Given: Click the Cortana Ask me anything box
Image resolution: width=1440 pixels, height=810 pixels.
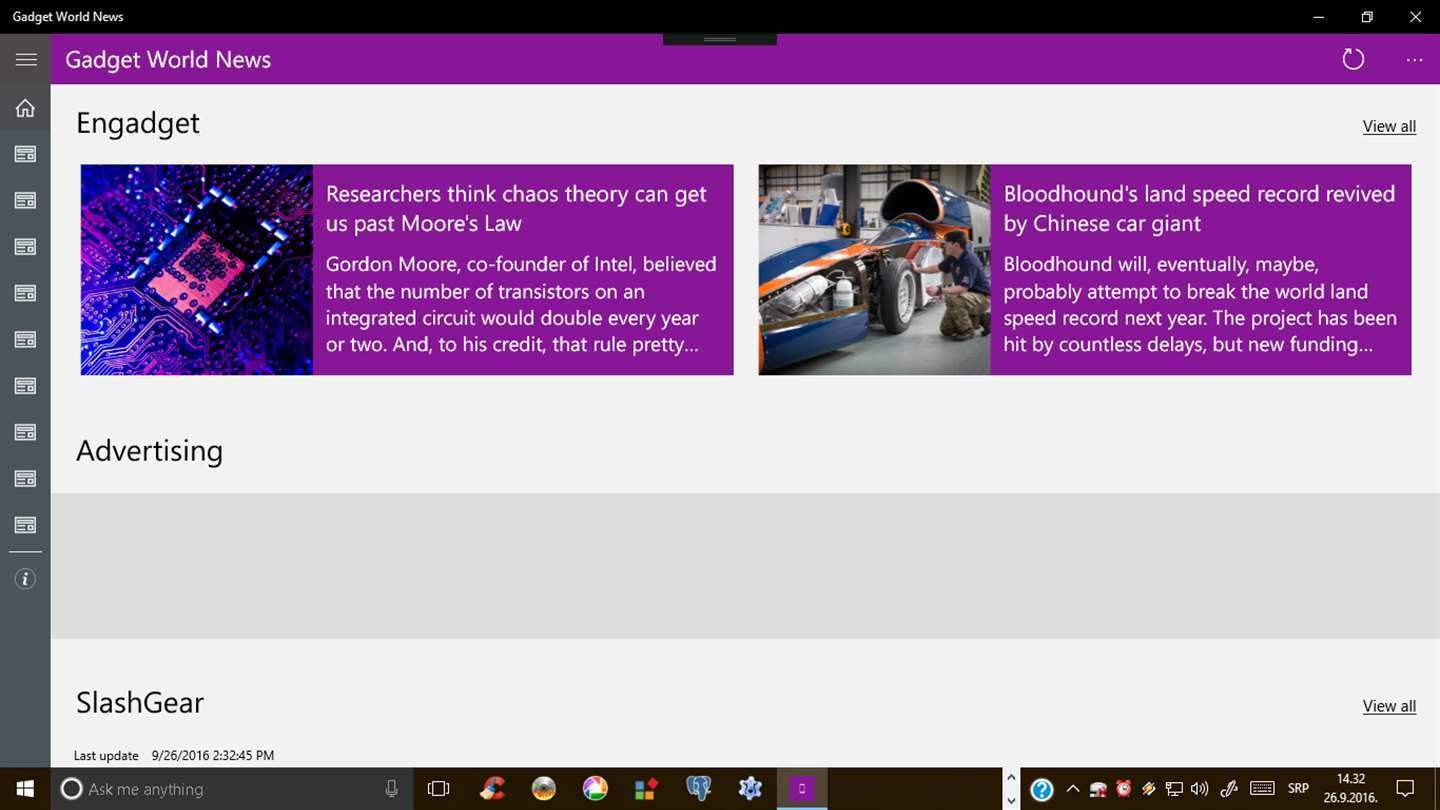Looking at the screenshot, I should [231, 788].
